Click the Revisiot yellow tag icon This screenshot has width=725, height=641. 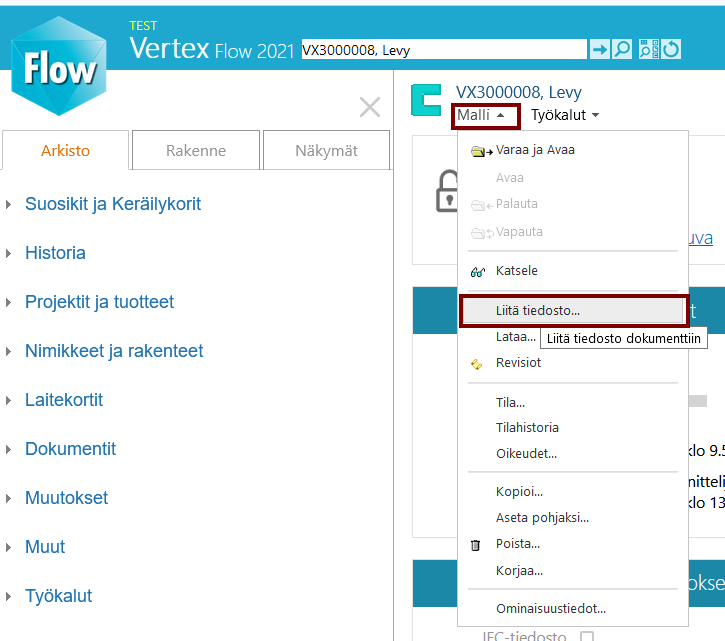(476, 364)
